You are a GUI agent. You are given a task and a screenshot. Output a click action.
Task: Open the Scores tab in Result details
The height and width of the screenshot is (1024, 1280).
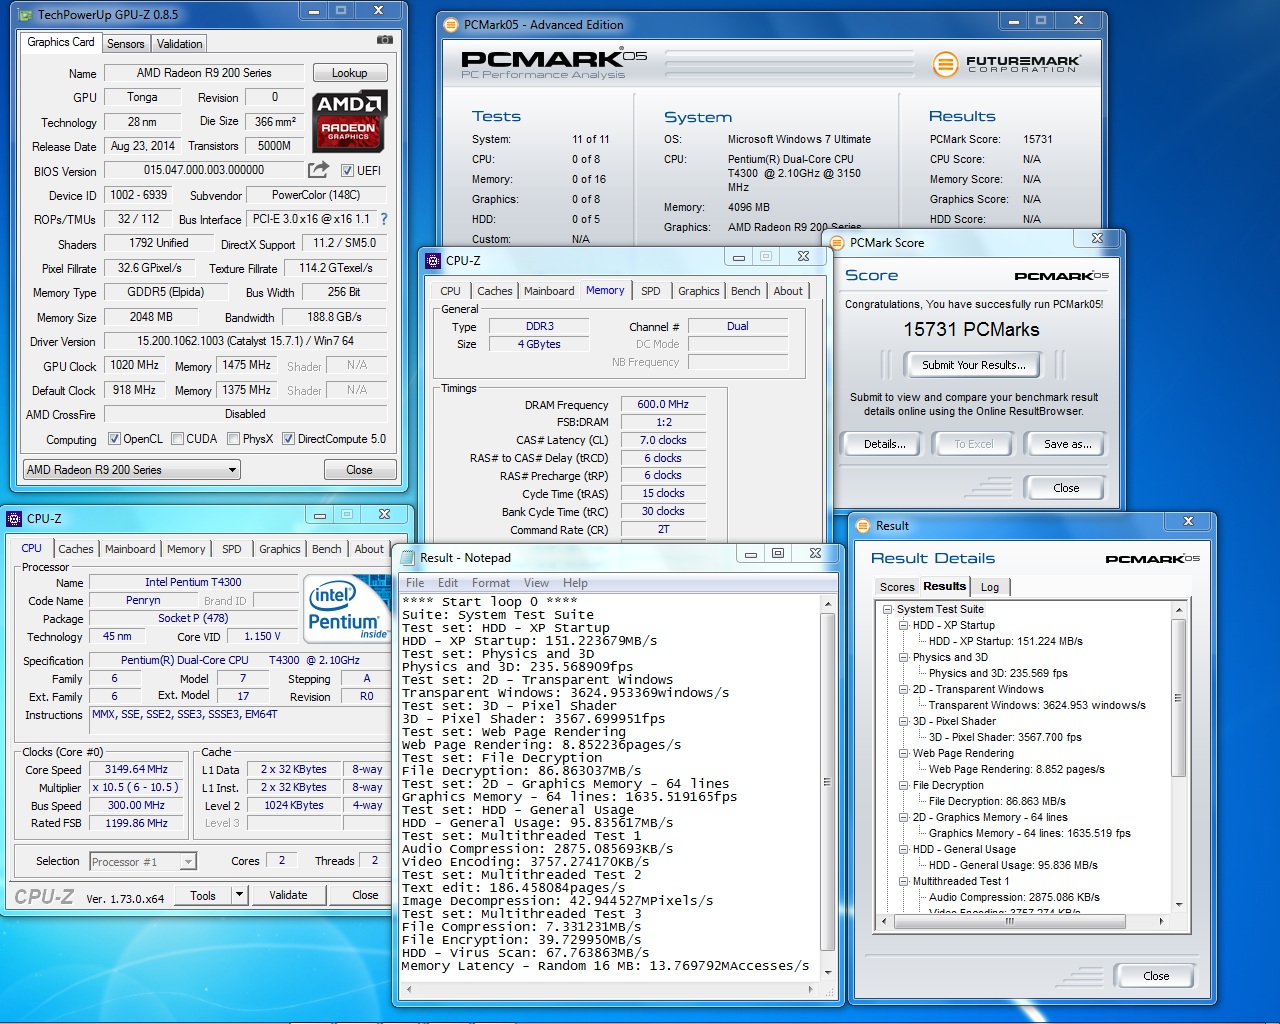click(x=897, y=587)
